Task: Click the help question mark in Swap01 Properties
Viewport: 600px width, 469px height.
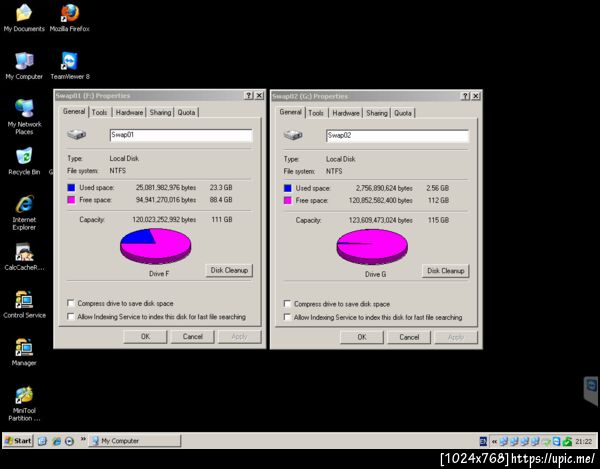Action: click(249, 96)
